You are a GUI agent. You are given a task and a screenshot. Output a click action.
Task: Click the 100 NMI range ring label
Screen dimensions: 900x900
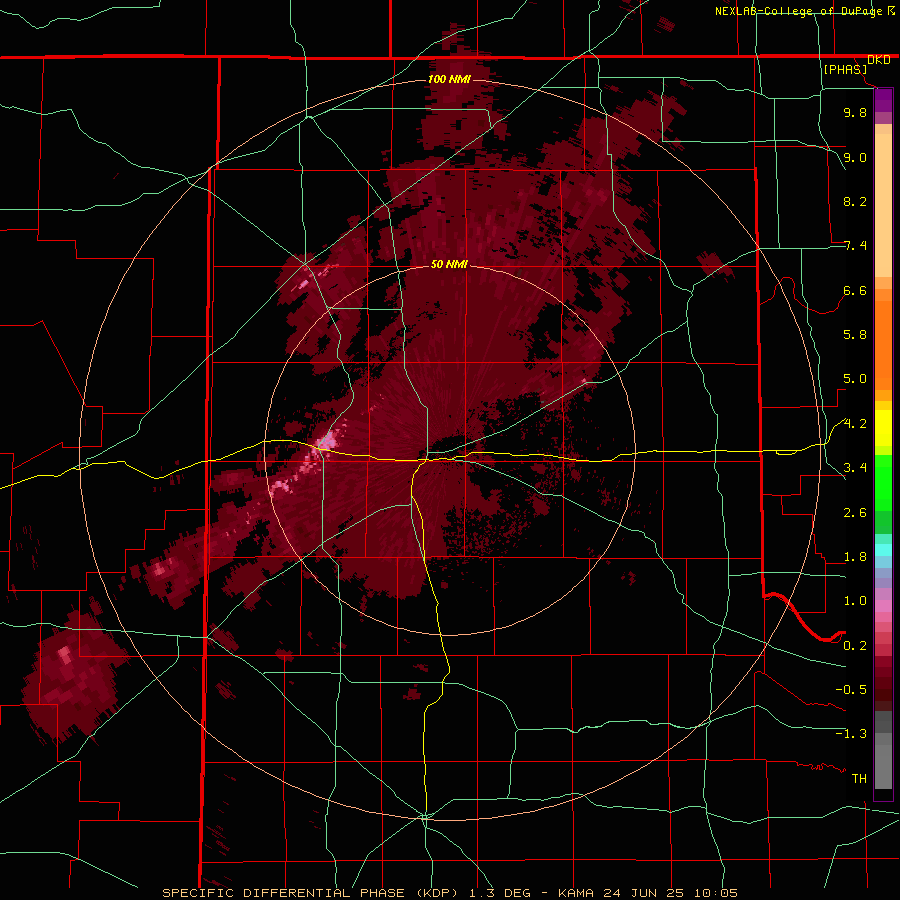pyautogui.click(x=449, y=79)
